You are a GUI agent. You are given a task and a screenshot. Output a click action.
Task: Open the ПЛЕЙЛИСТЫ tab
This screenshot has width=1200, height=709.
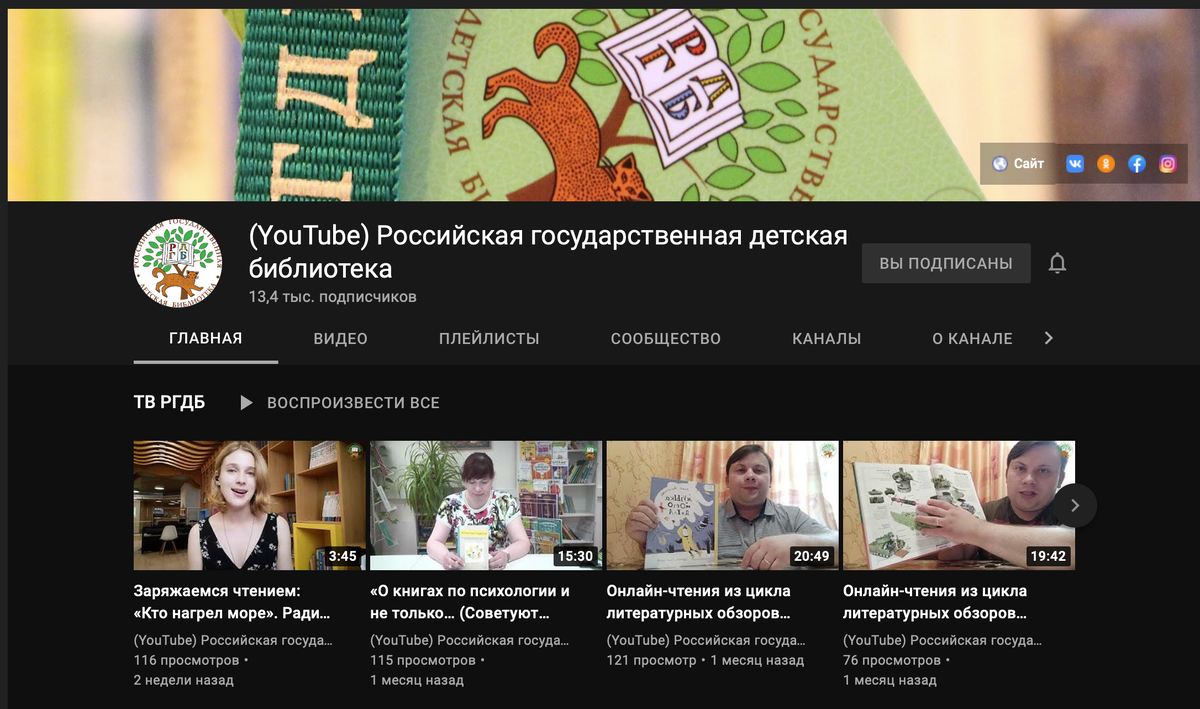(489, 339)
